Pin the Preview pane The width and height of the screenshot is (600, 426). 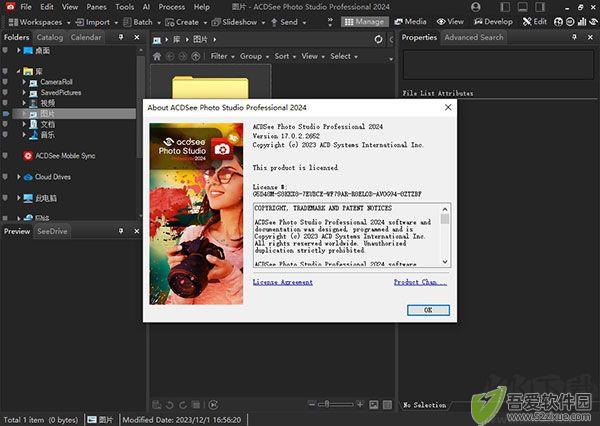point(121,231)
